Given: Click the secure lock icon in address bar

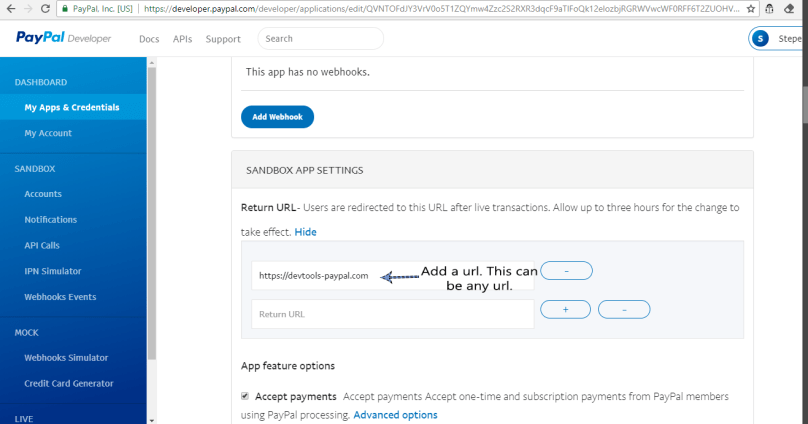Looking at the screenshot, I should pyautogui.click(x=65, y=9).
